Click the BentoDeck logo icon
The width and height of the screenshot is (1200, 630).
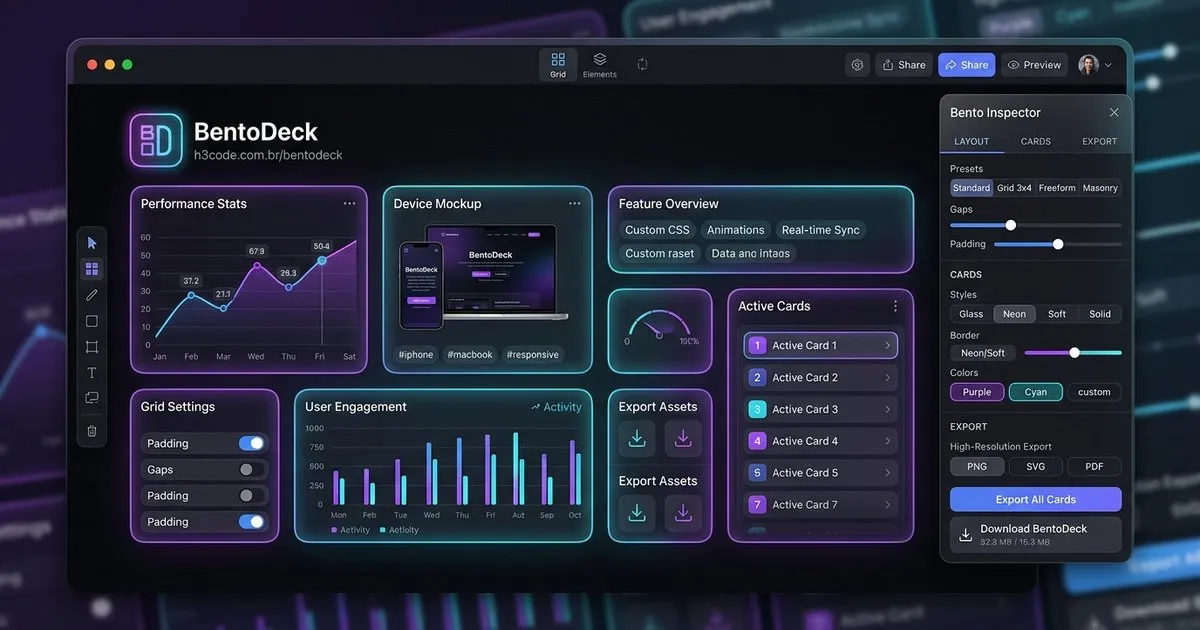click(x=156, y=139)
